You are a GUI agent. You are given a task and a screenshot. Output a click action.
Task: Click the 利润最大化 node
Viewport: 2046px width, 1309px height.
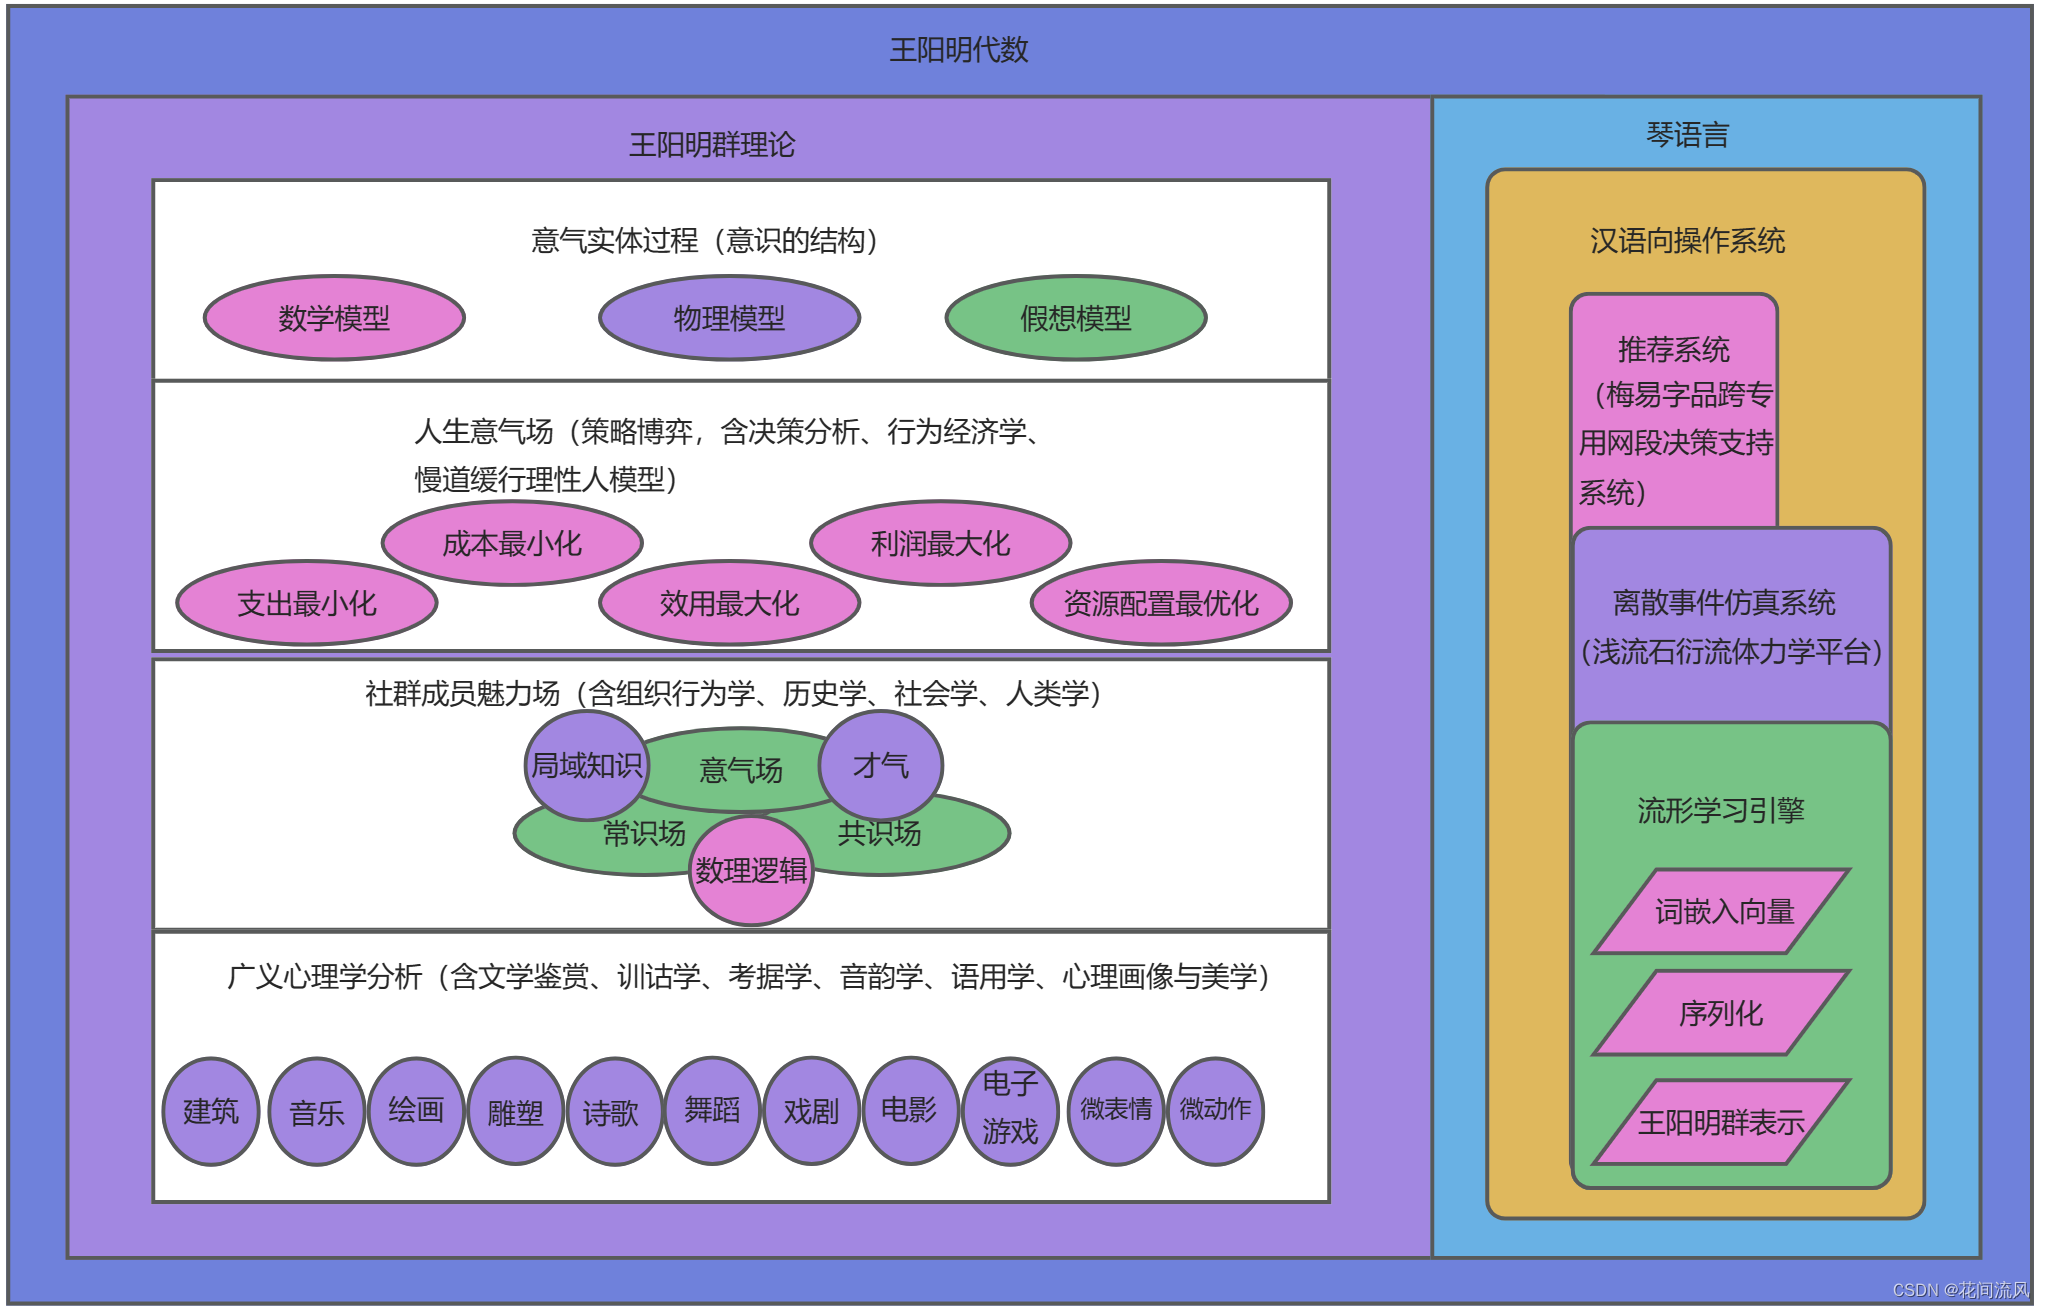[940, 543]
